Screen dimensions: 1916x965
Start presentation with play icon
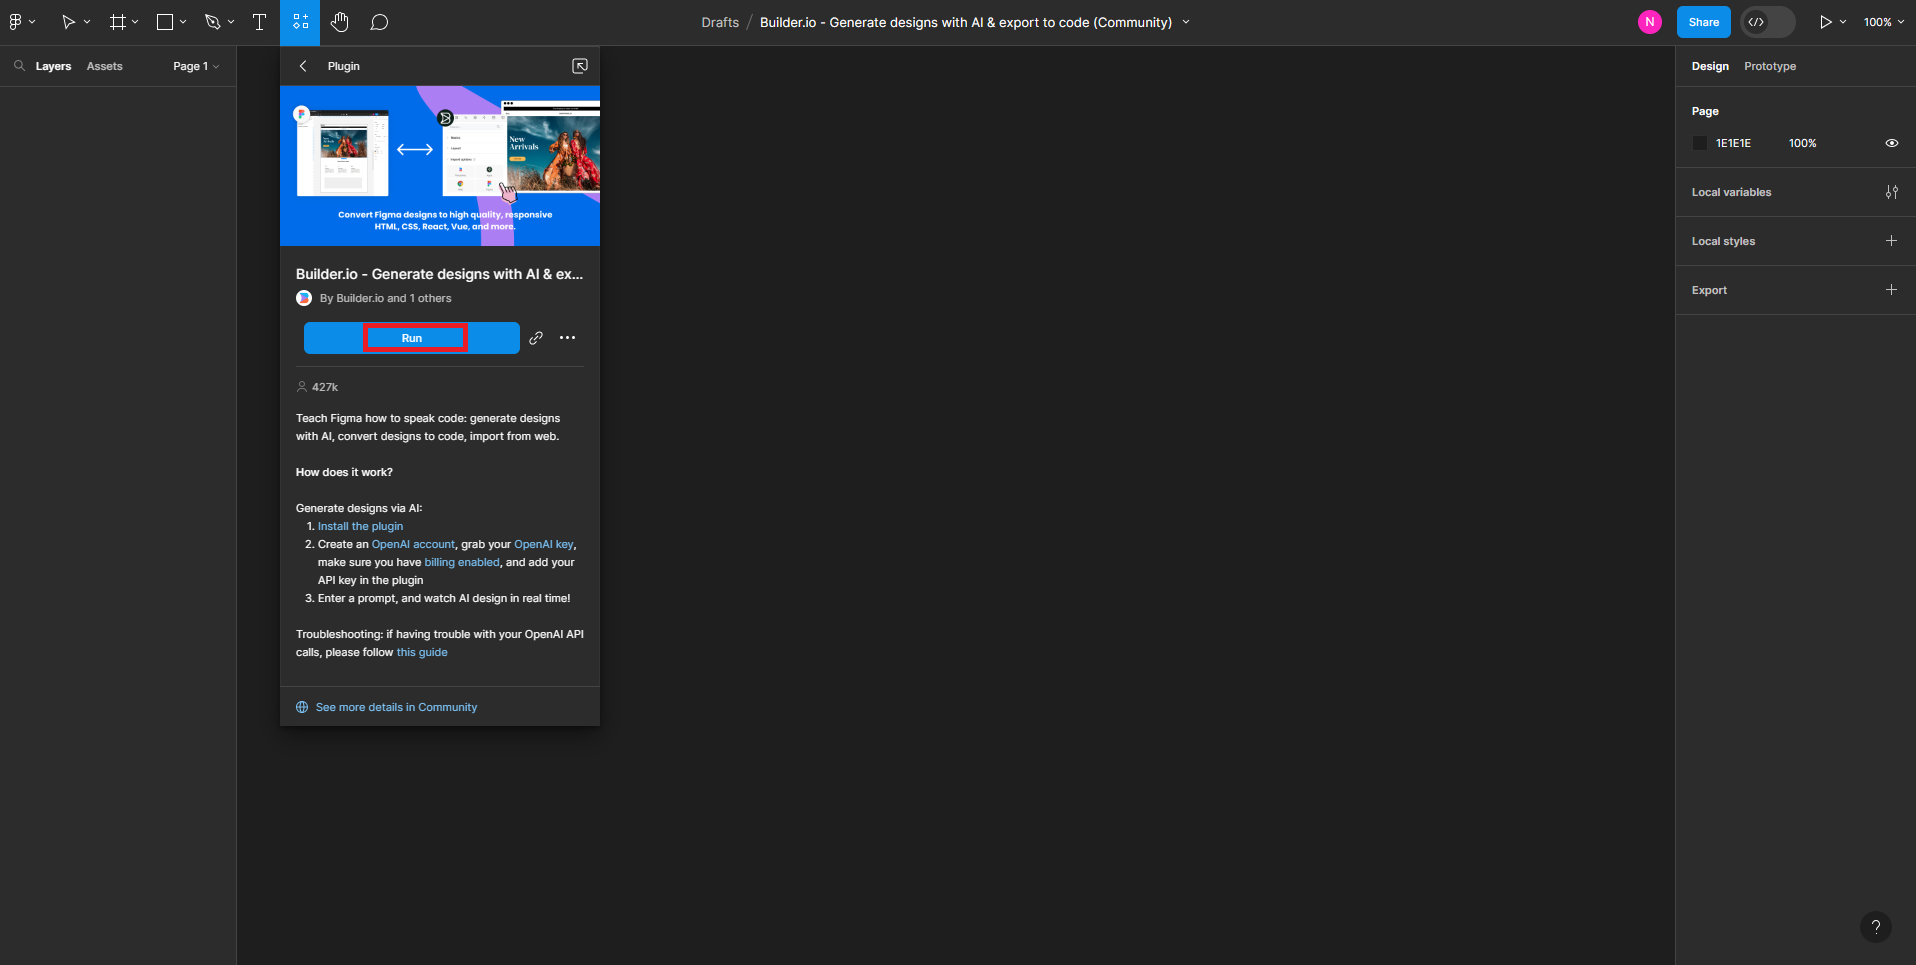point(1826,22)
